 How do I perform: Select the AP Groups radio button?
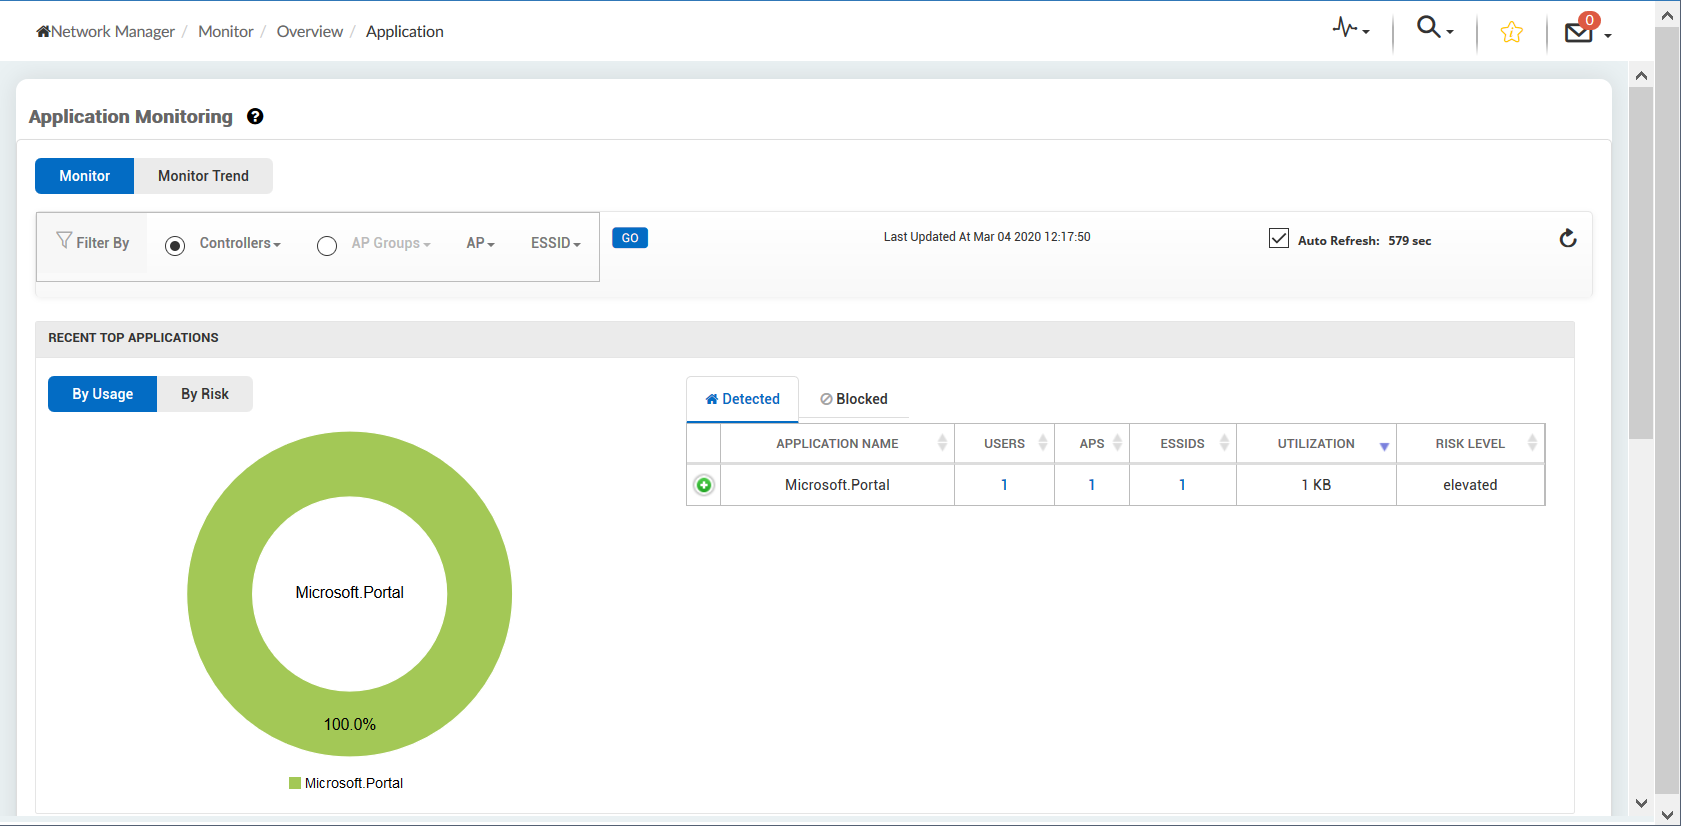click(327, 246)
